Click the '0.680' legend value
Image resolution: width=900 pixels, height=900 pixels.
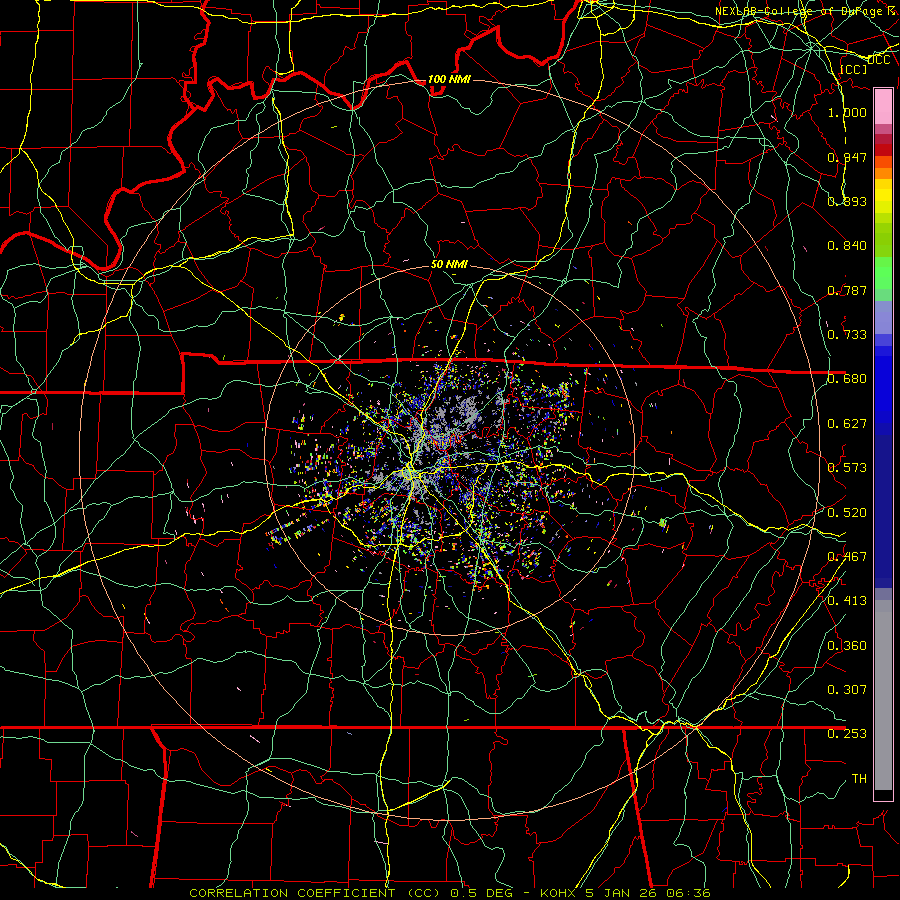[847, 379]
